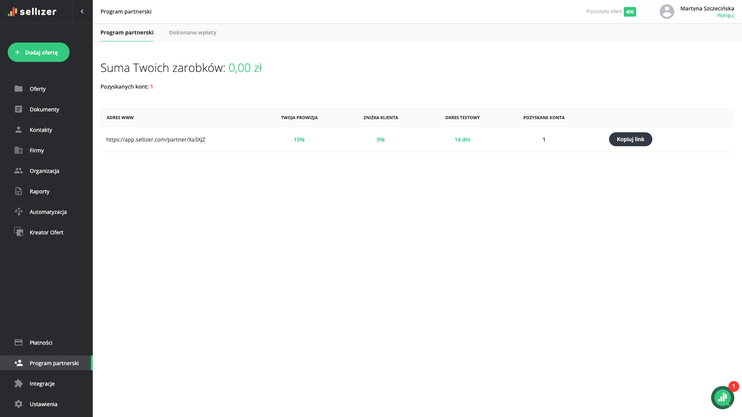Click the ZNIŻKA KLIENTA column header

click(380, 117)
